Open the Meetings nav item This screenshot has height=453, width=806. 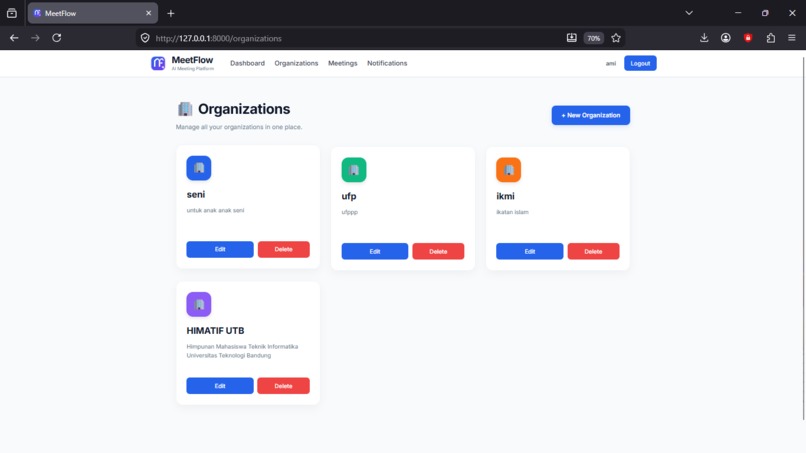click(x=342, y=63)
